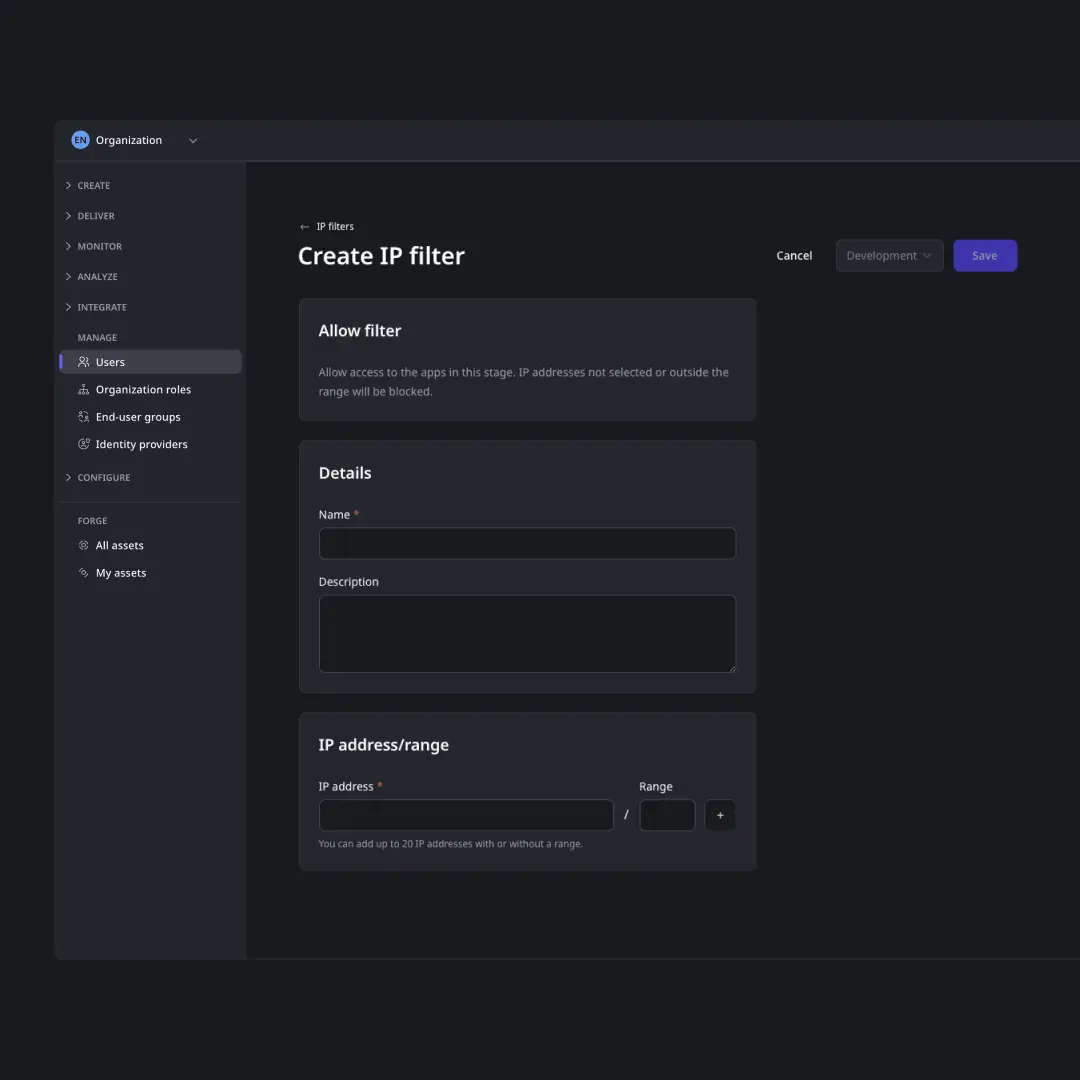1080x1080 pixels.
Task: Click the Name input field
Action: tap(527, 543)
